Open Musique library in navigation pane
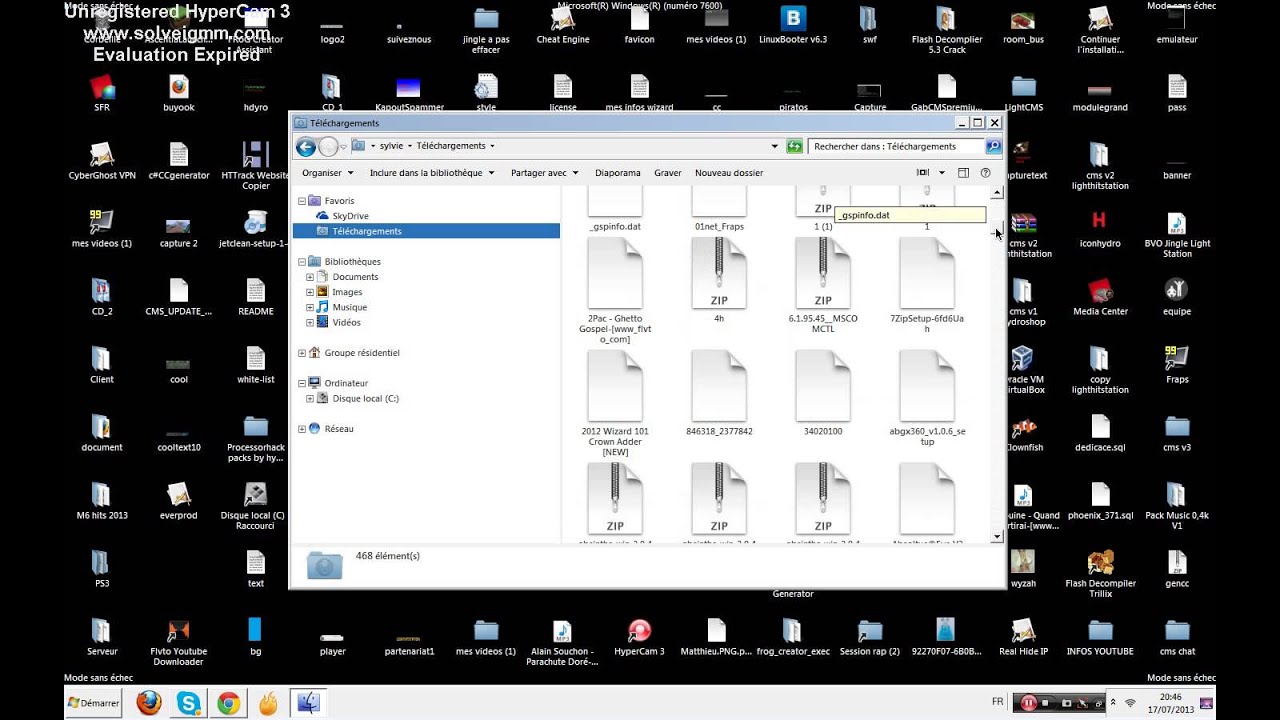 pyautogui.click(x=349, y=307)
